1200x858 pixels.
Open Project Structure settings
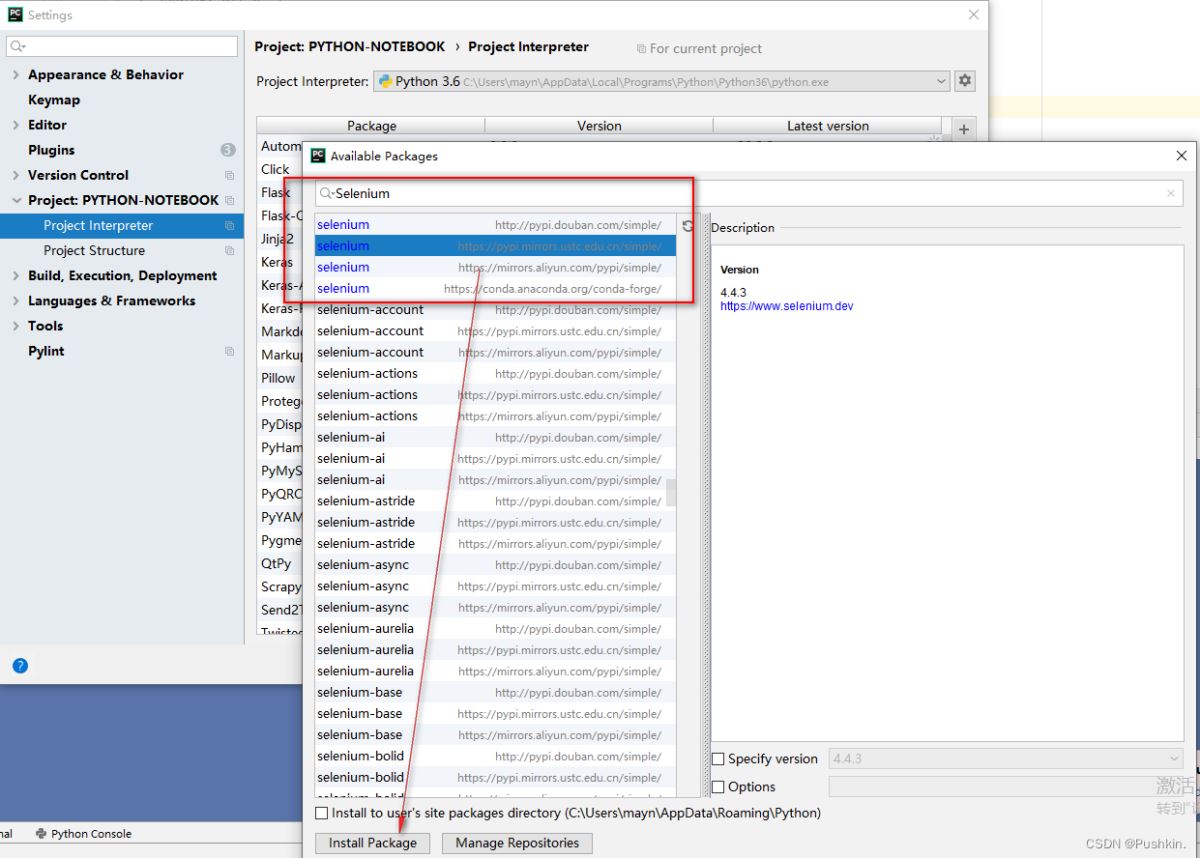[x=94, y=251]
